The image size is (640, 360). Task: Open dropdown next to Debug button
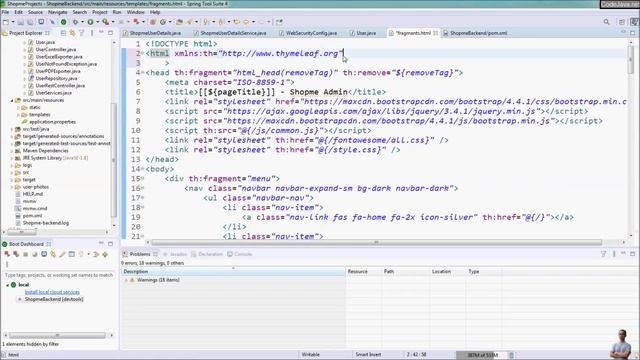tap(82, 22)
